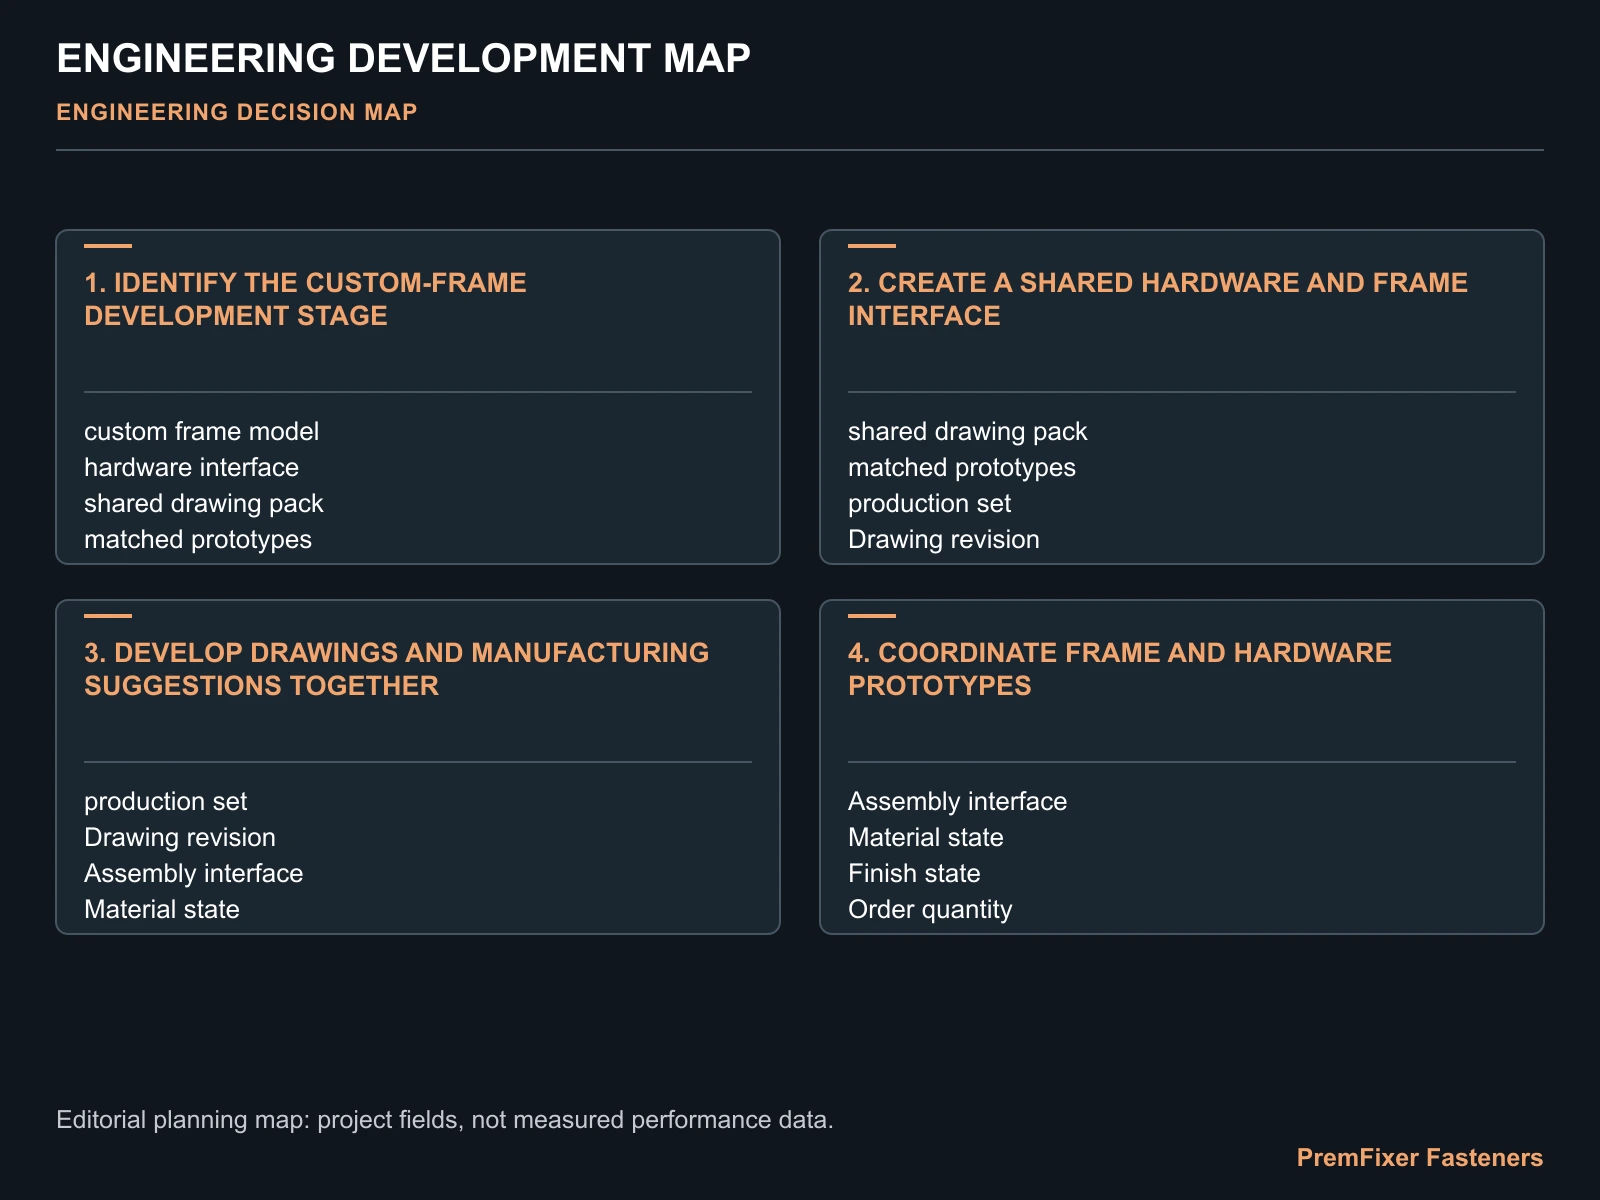This screenshot has height=1200, width=1600.
Task: Click 'shared drawing pack' in card 1
Action: click(204, 503)
